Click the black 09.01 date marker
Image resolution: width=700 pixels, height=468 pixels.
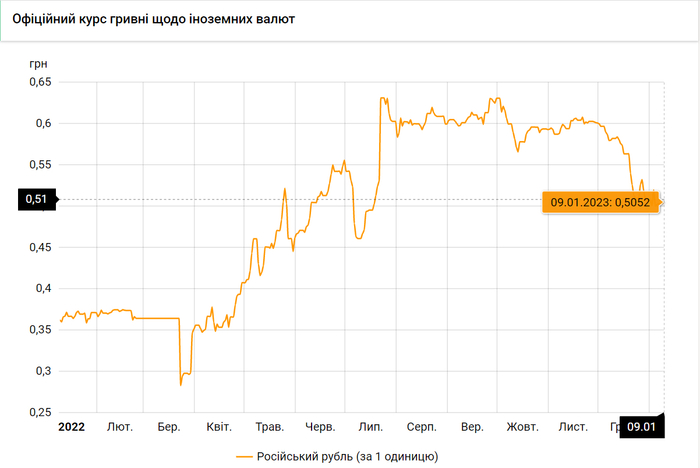click(643, 427)
